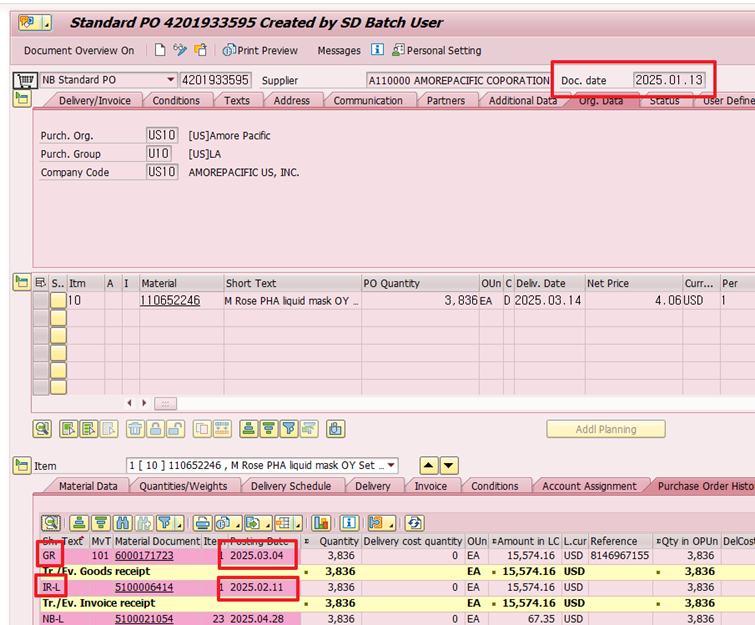The width and height of the screenshot is (755, 625).
Task: Click the clipboard attachment icon in item overview toolbar
Action: (336, 429)
